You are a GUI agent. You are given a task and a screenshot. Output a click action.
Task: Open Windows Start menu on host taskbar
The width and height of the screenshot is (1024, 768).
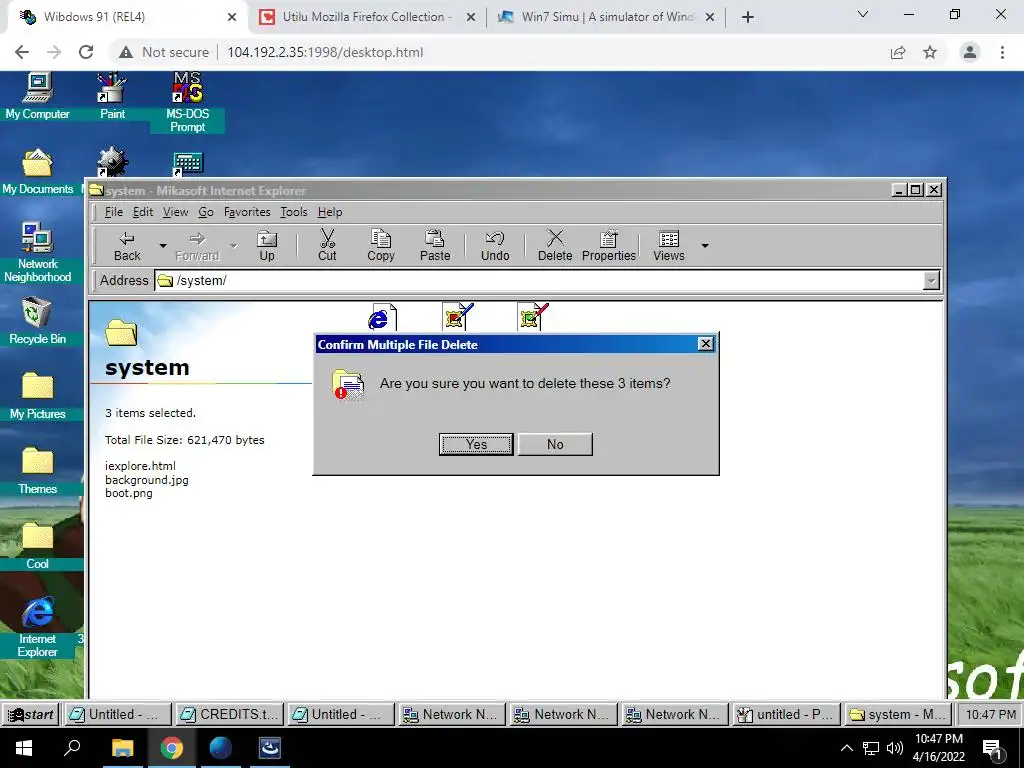pyautogui.click(x=24, y=748)
